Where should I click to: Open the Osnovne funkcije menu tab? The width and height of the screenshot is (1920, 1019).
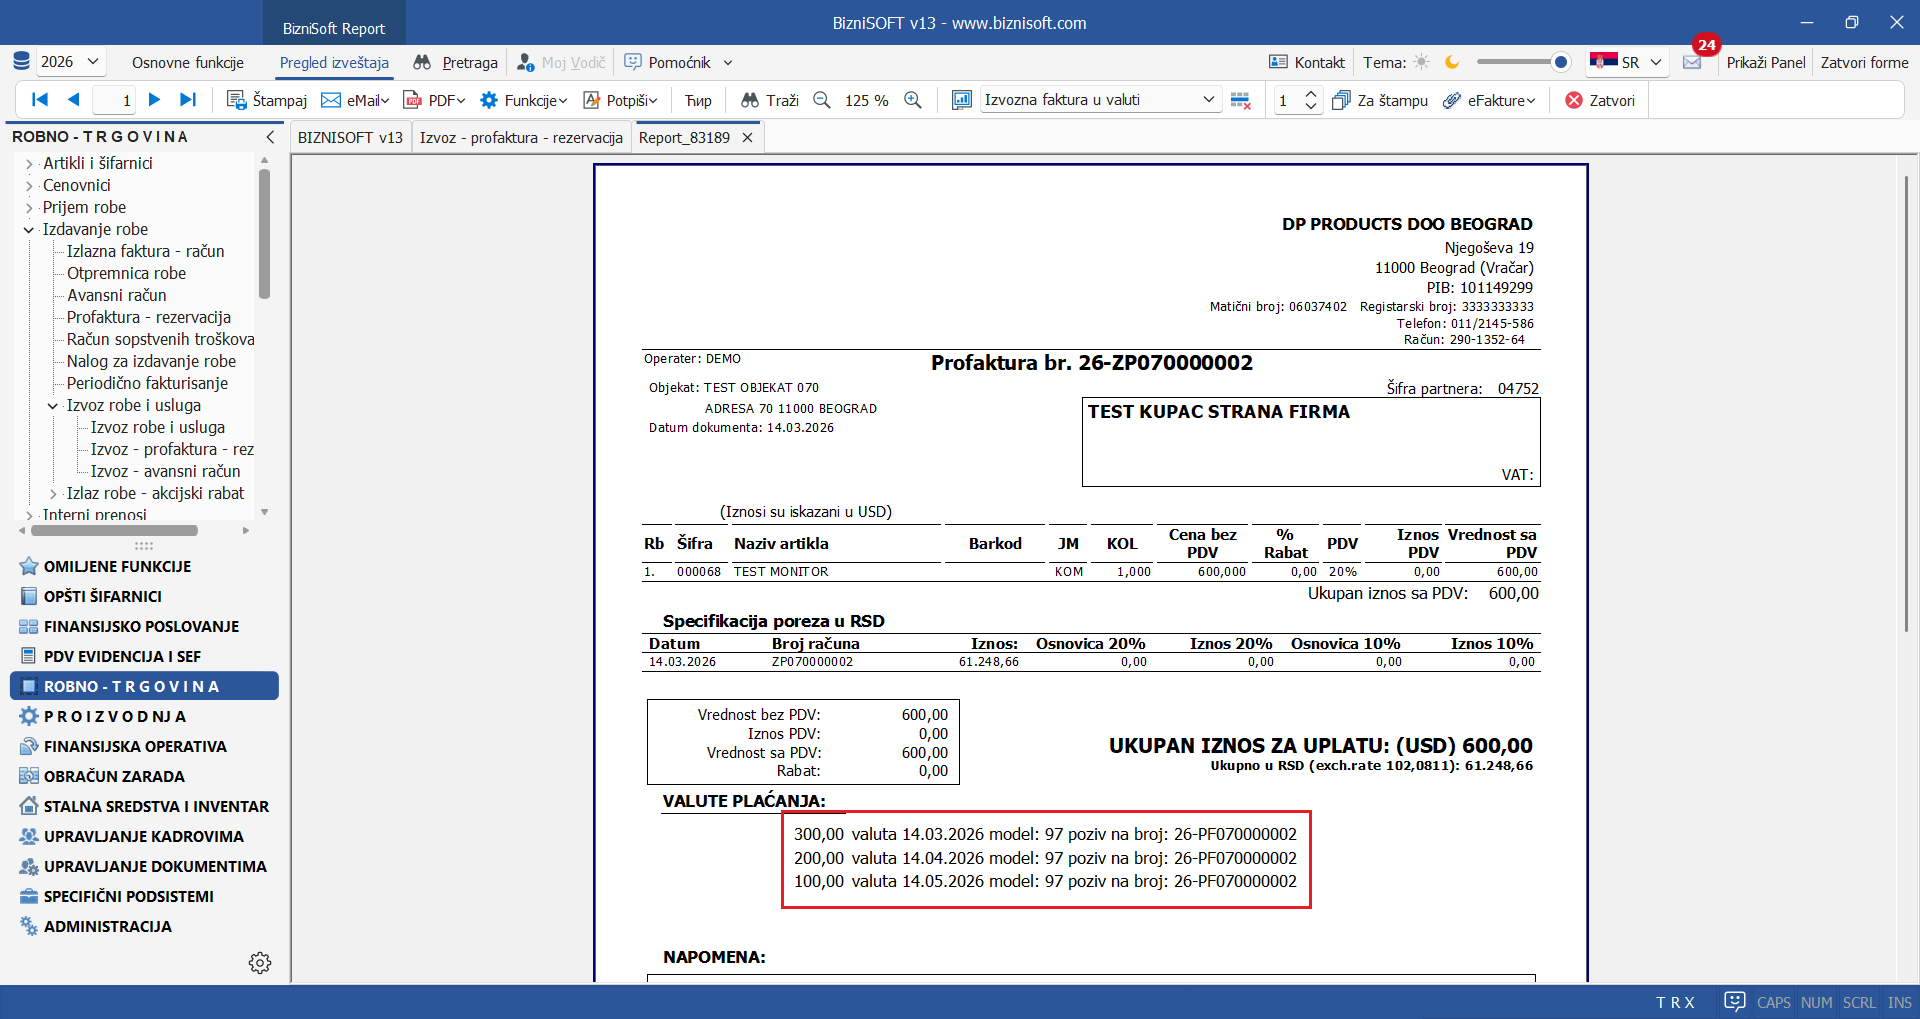click(x=187, y=62)
